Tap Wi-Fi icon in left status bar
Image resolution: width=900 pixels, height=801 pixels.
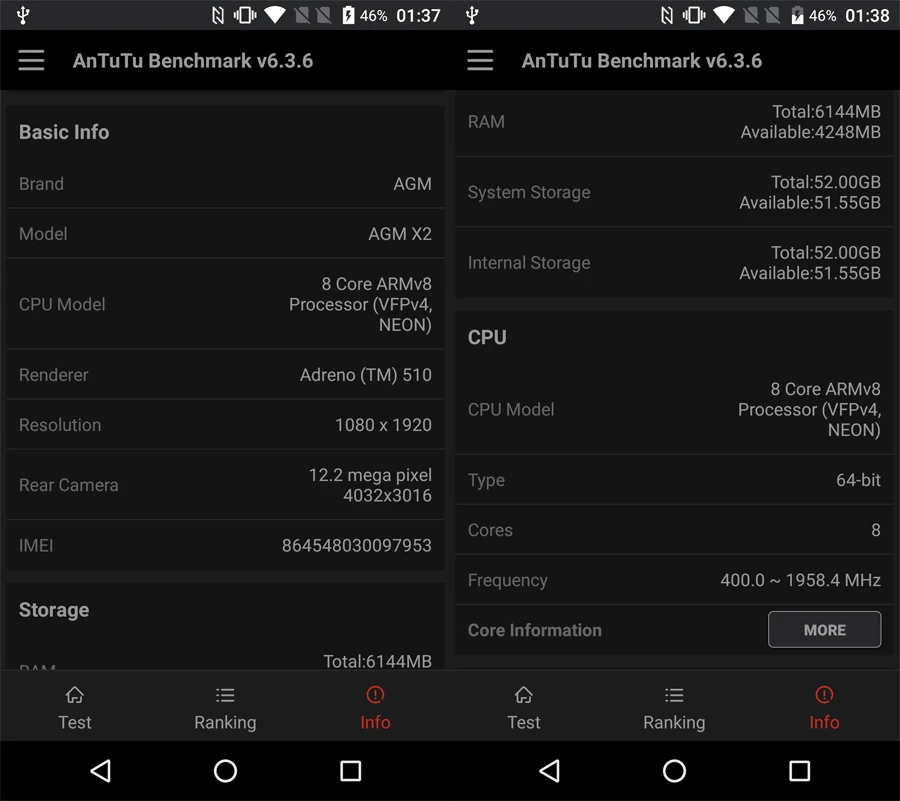(275, 15)
